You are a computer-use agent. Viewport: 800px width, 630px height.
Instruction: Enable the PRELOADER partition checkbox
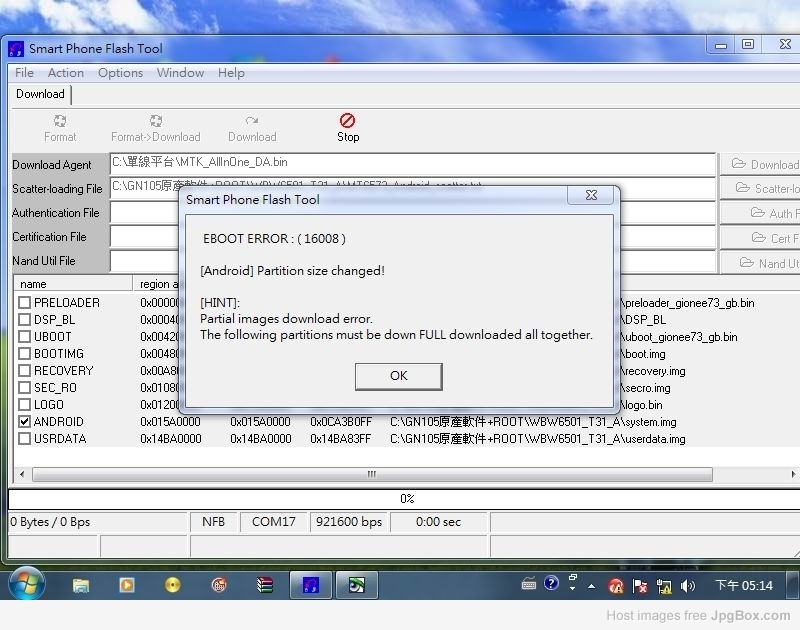[x=25, y=303]
